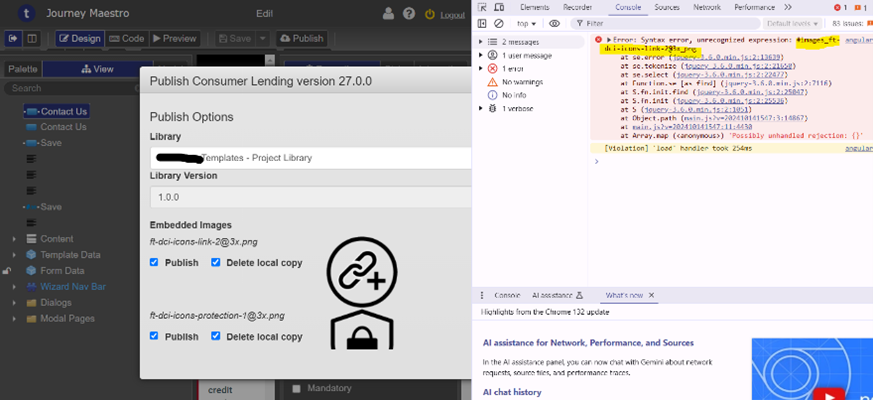The height and width of the screenshot is (400, 873).
Task: Expand the Content tree node
Action: tap(13, 239)
